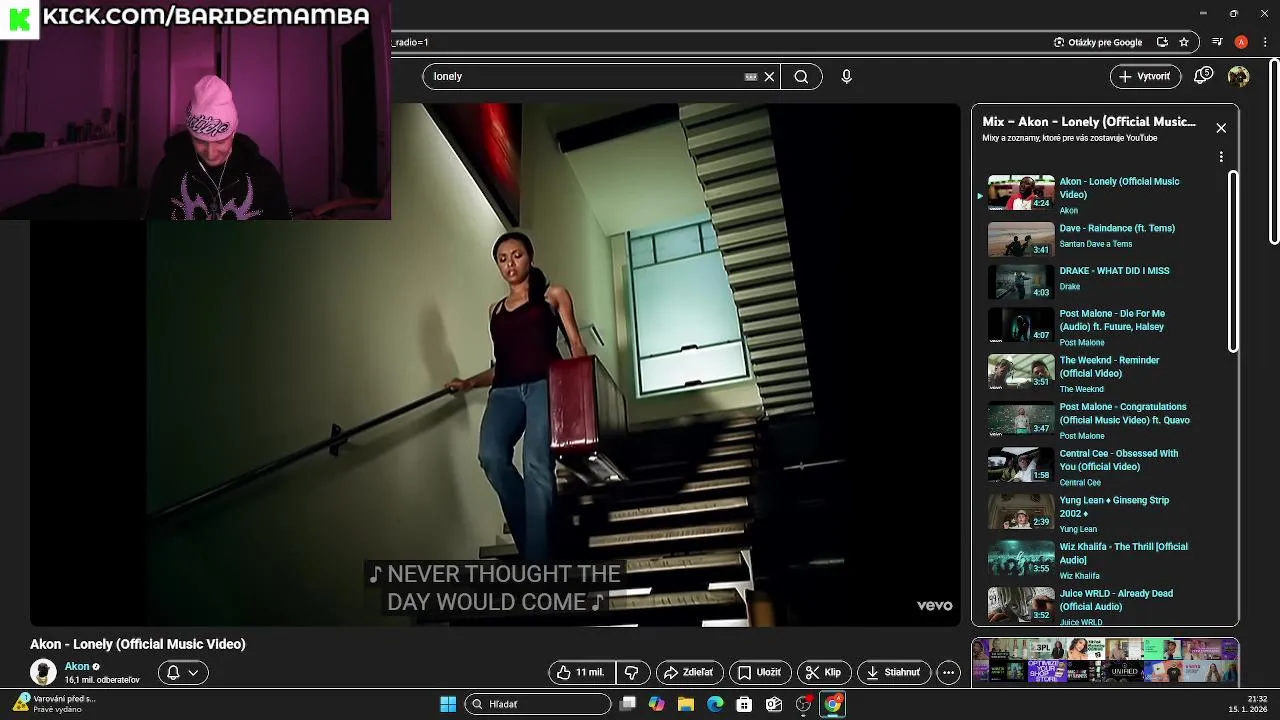Viewport: 1280px width, 720px height.
Task: Install app via address bar icon
Action: [x=1162, y=42]
